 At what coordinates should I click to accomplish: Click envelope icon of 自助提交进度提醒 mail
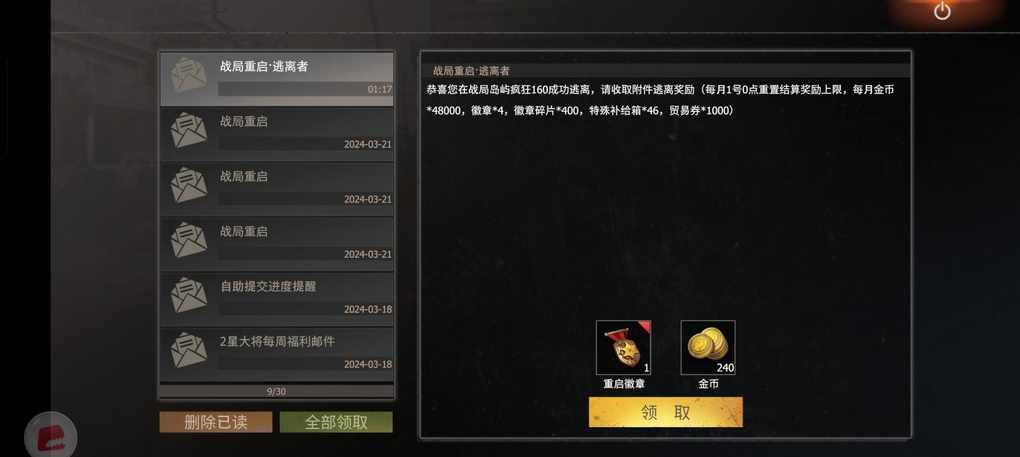(189, 295)
